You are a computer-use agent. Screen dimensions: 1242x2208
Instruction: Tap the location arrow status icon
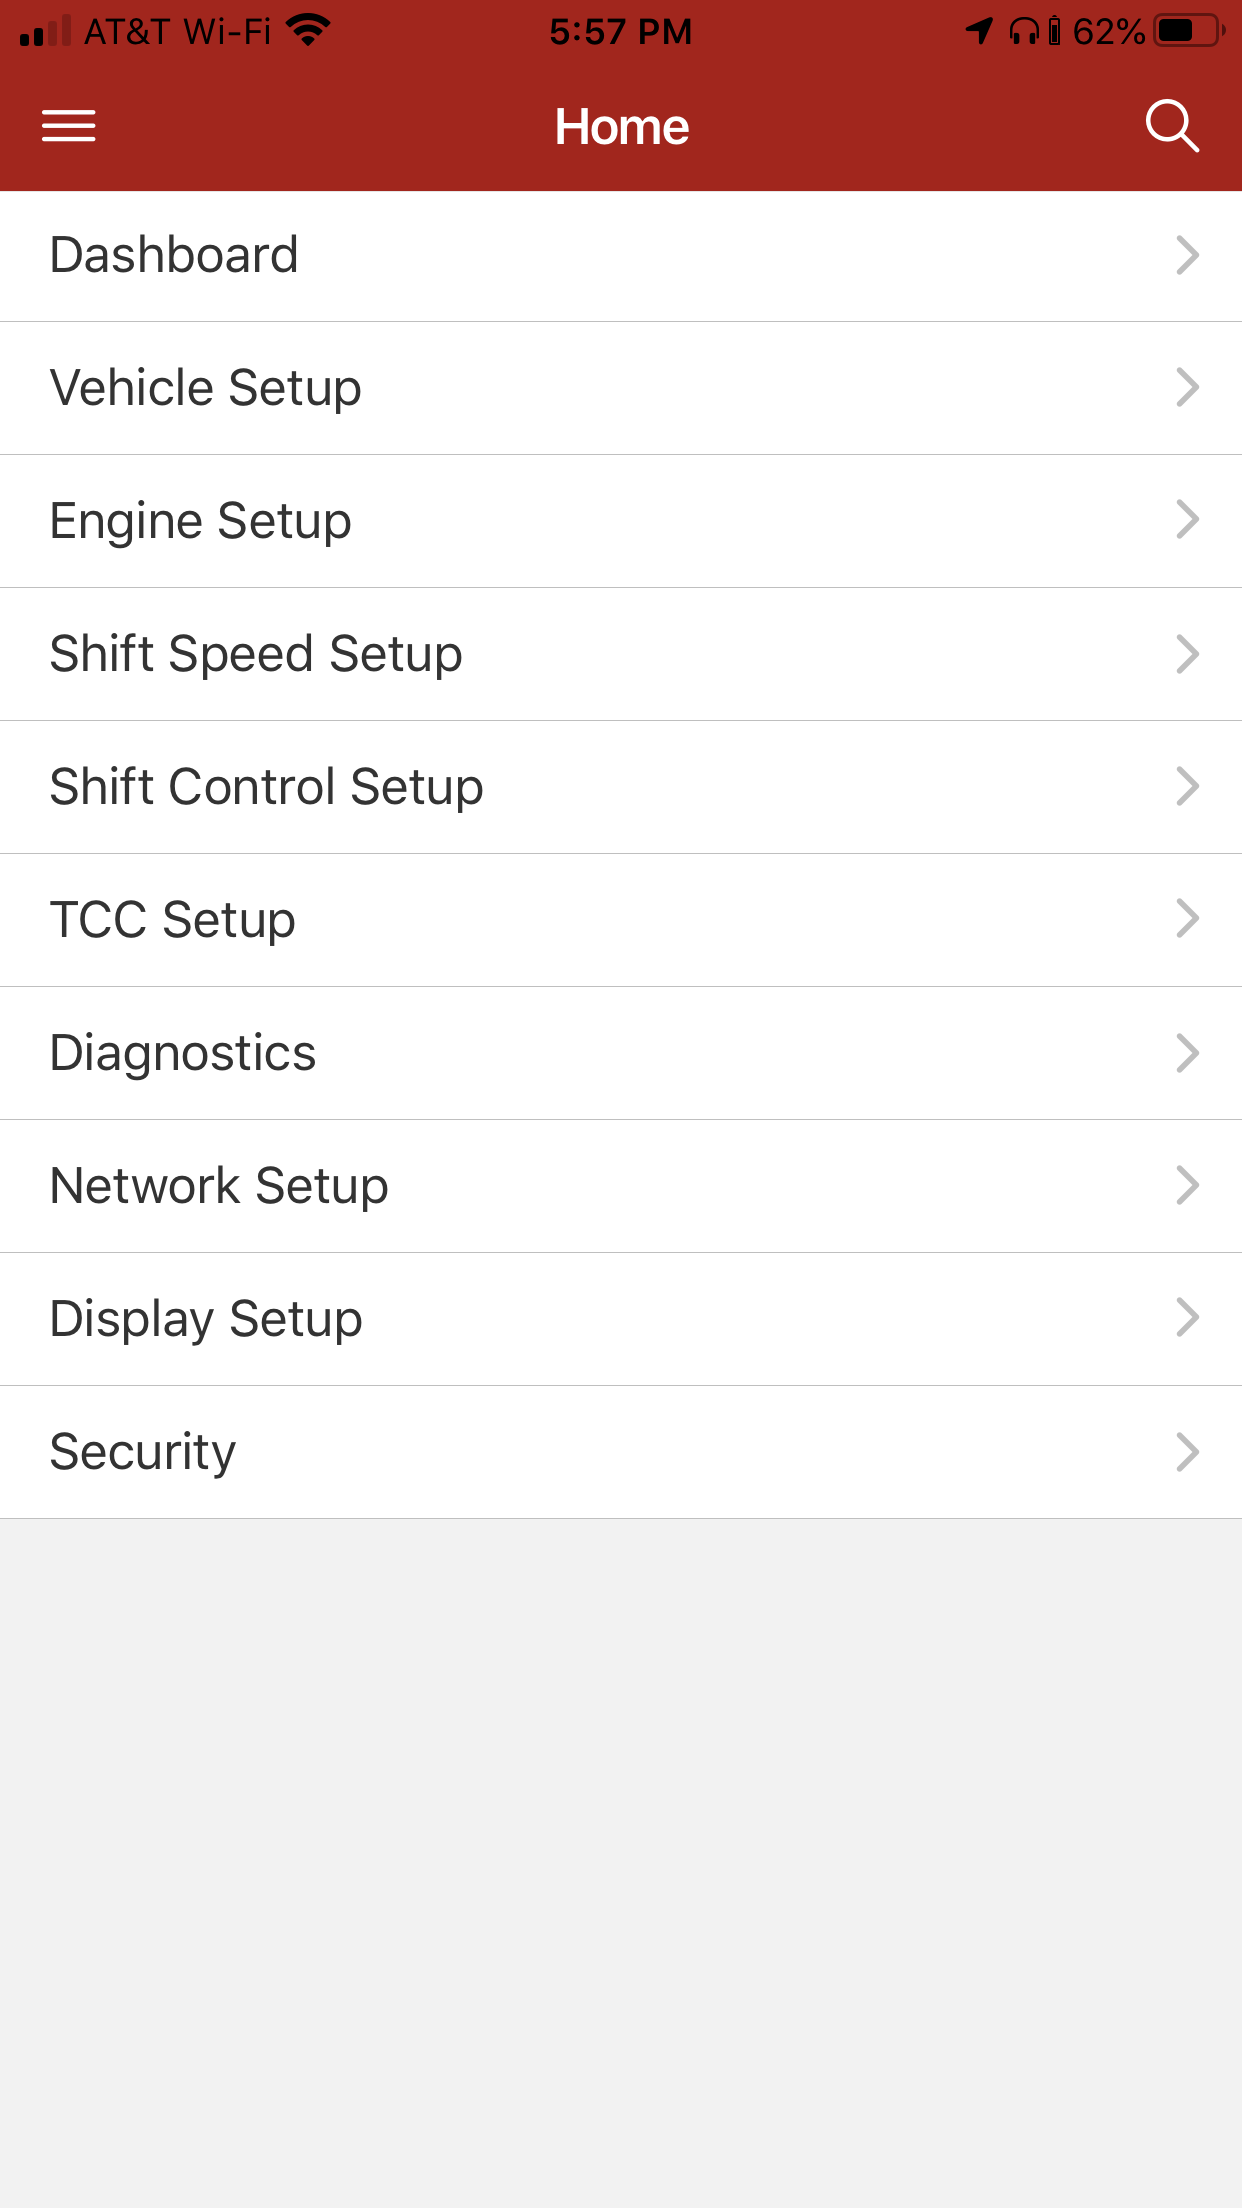[979, 31]
